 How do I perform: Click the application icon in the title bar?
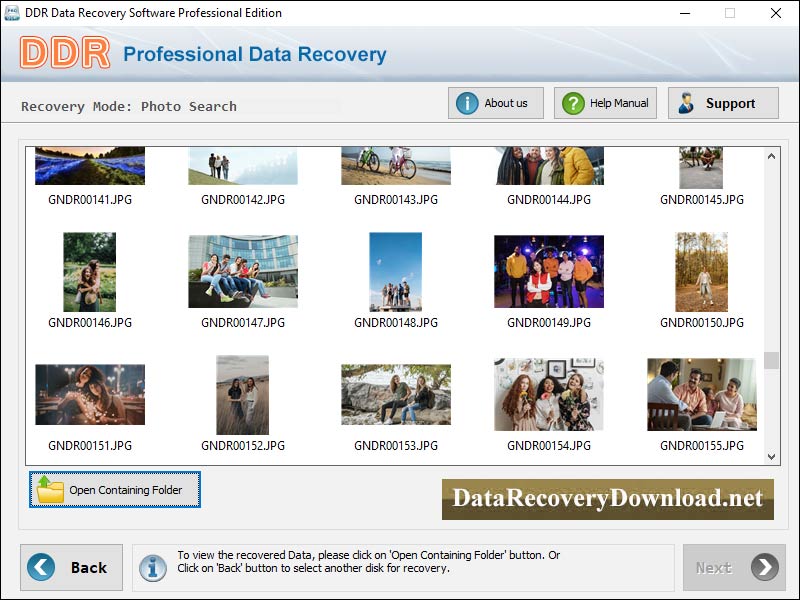pyautogui.click(x=14, y=14)
